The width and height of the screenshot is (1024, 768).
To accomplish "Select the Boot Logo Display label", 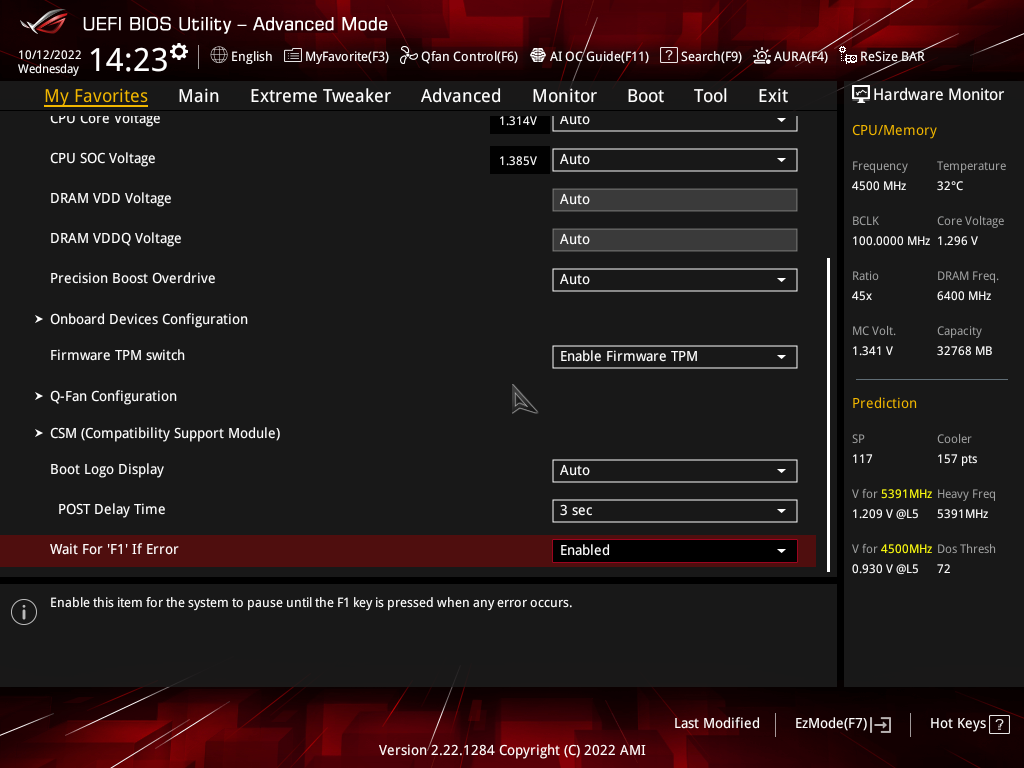I will pos(107,470).
